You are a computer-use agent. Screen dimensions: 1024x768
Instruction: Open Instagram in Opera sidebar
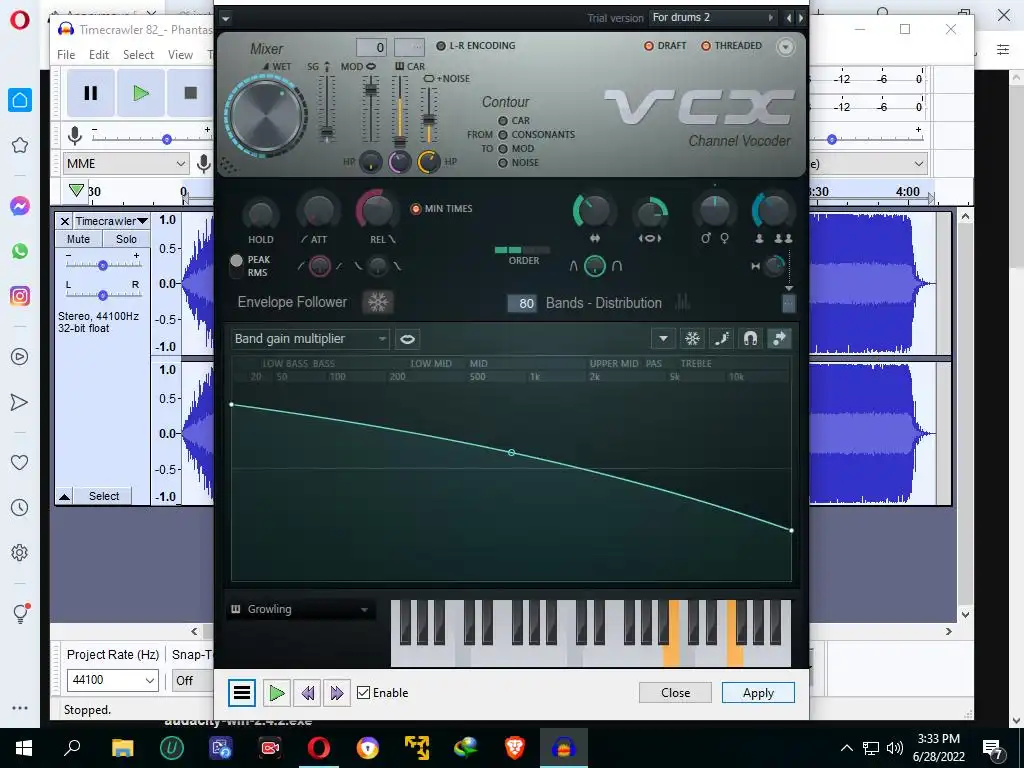[20, 296]
